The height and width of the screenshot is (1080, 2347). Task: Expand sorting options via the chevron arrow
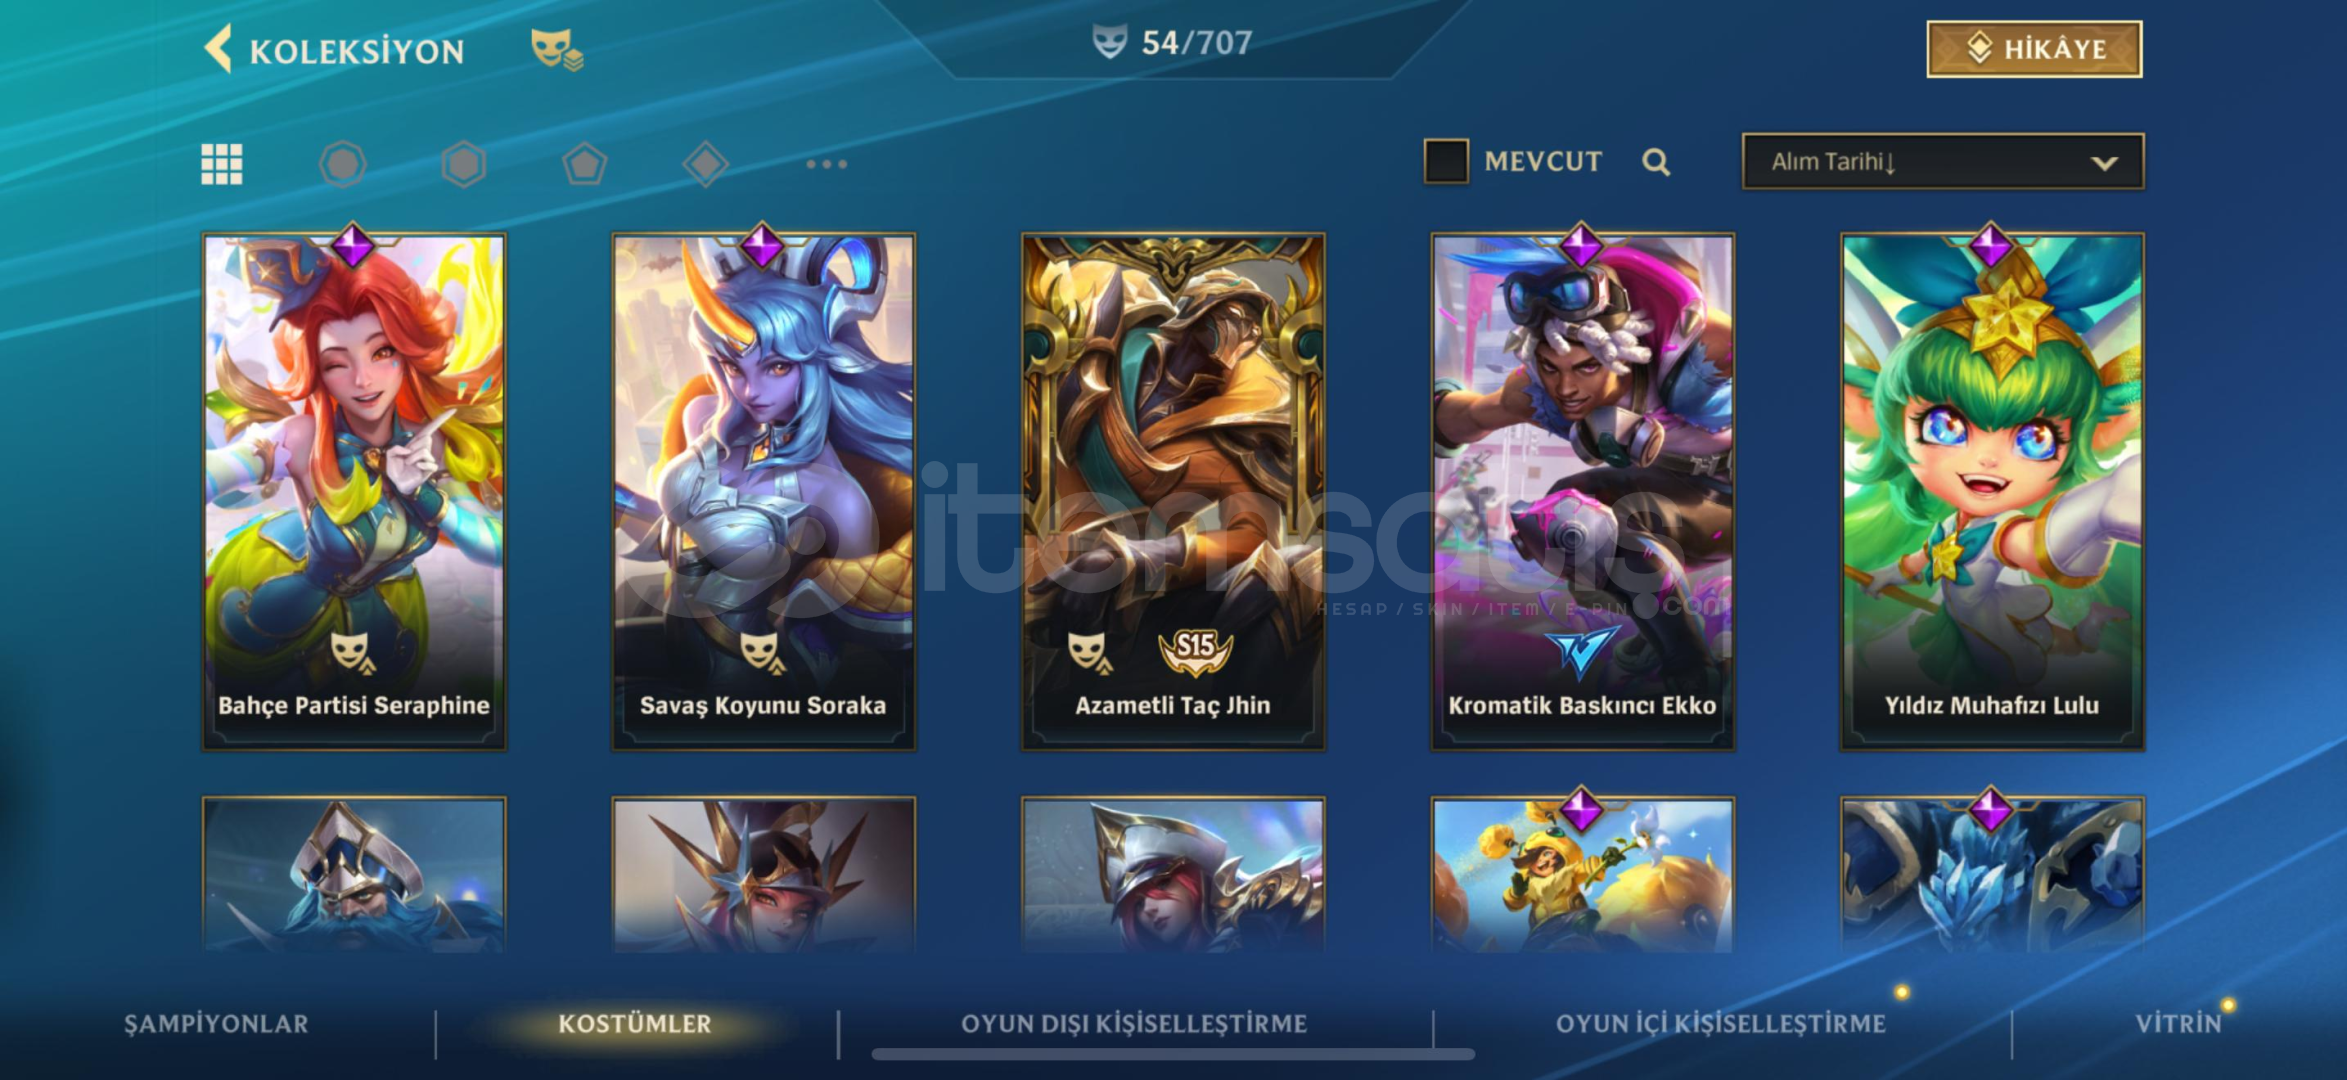tap(2104, 163)
